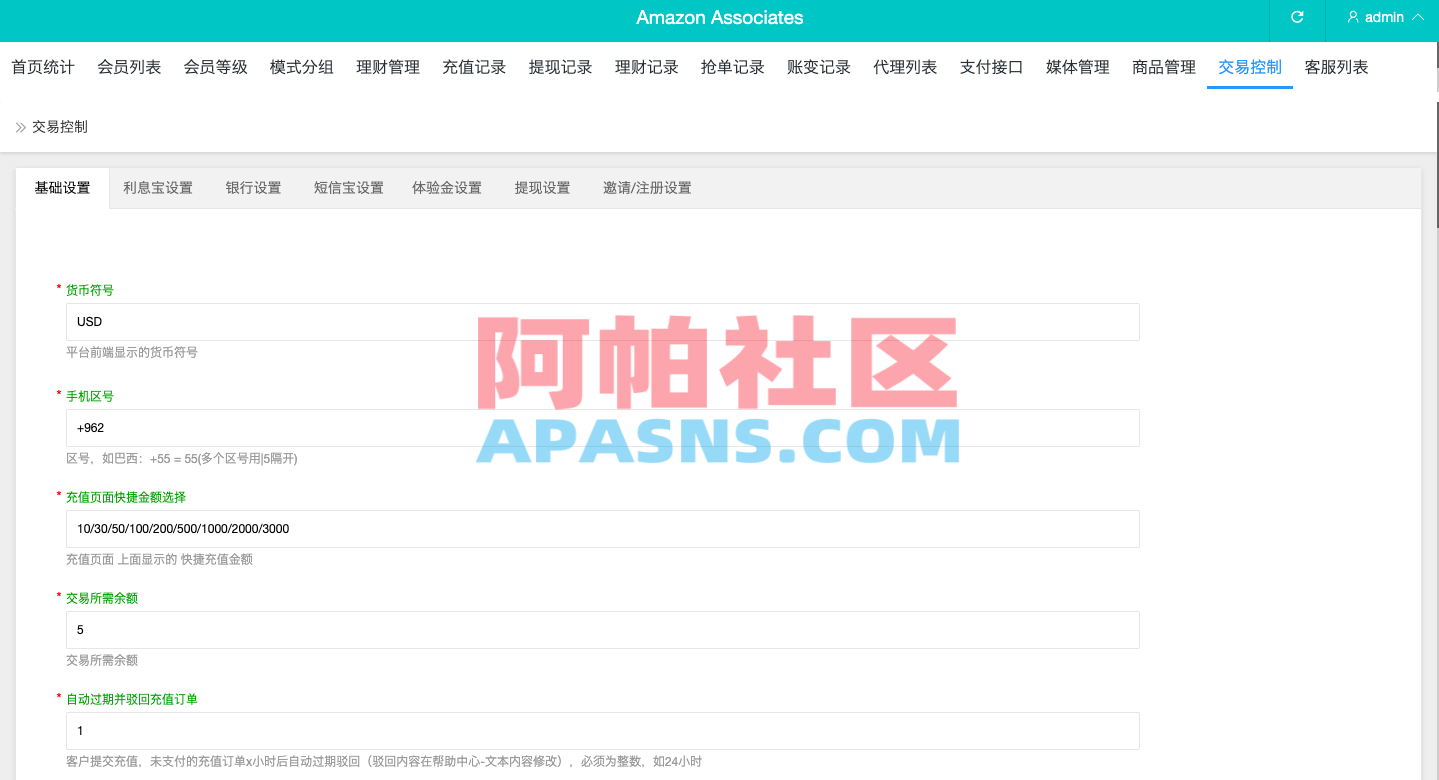Open 媒体管理 page
The image size is (1439, 780).
1078,67
